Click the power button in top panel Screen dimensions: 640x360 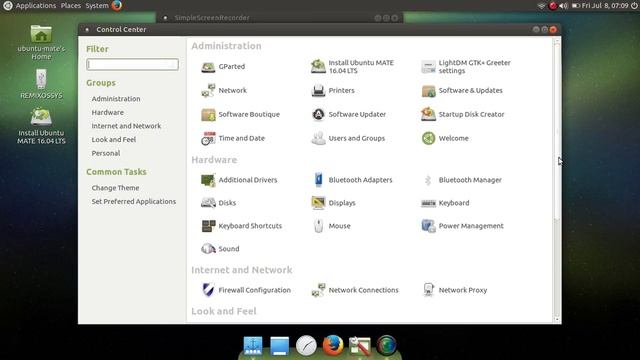click(634, 6)
